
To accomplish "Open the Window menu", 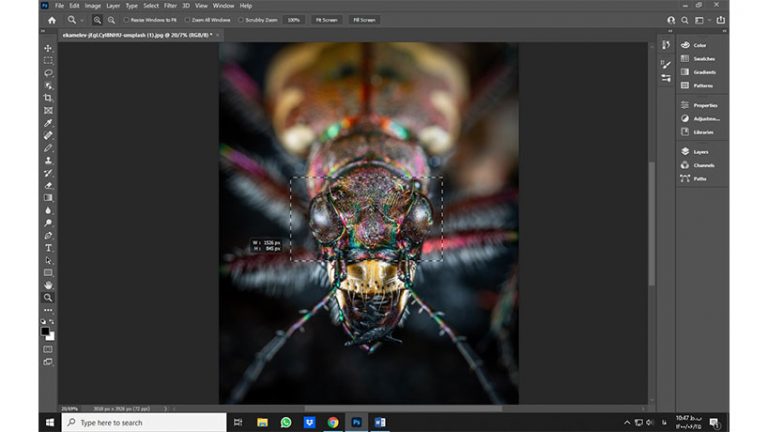I will pyautogui.click(x=223, y=6).
